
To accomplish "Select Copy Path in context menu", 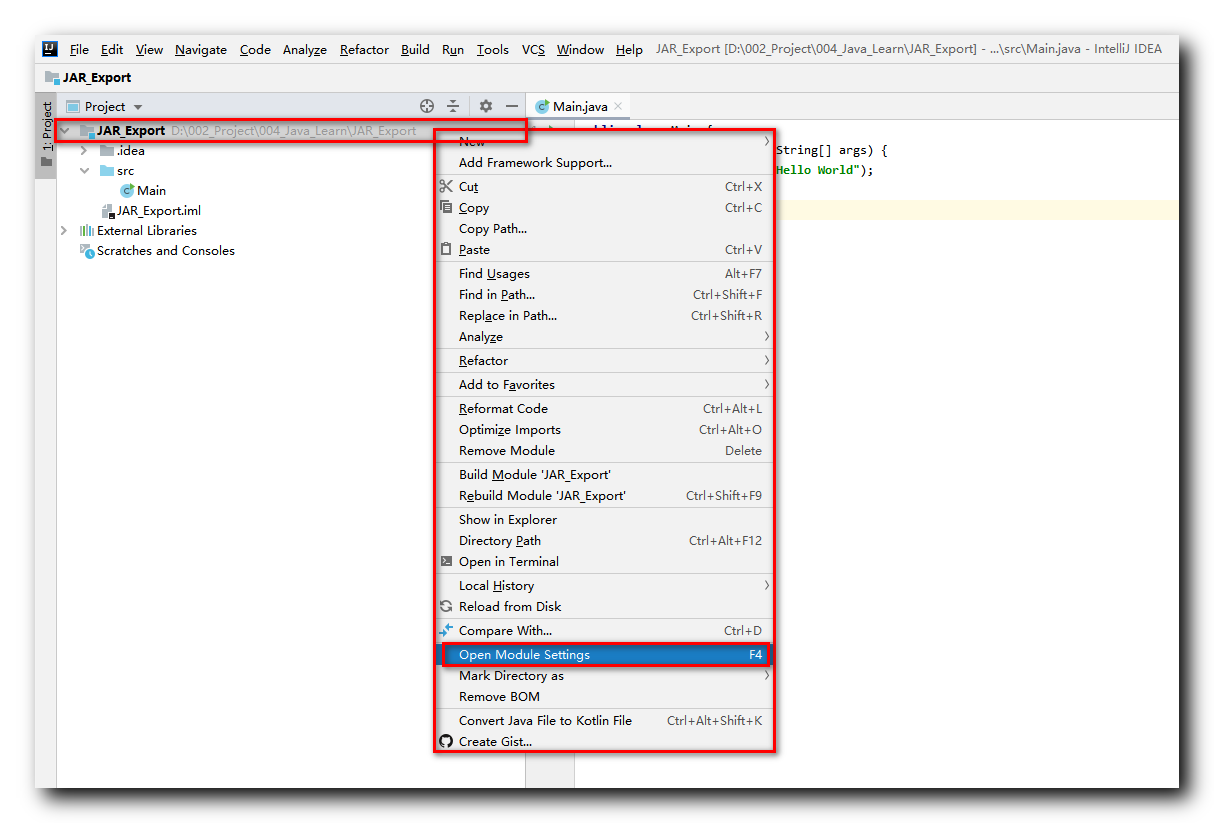I will tap(604, 228).
